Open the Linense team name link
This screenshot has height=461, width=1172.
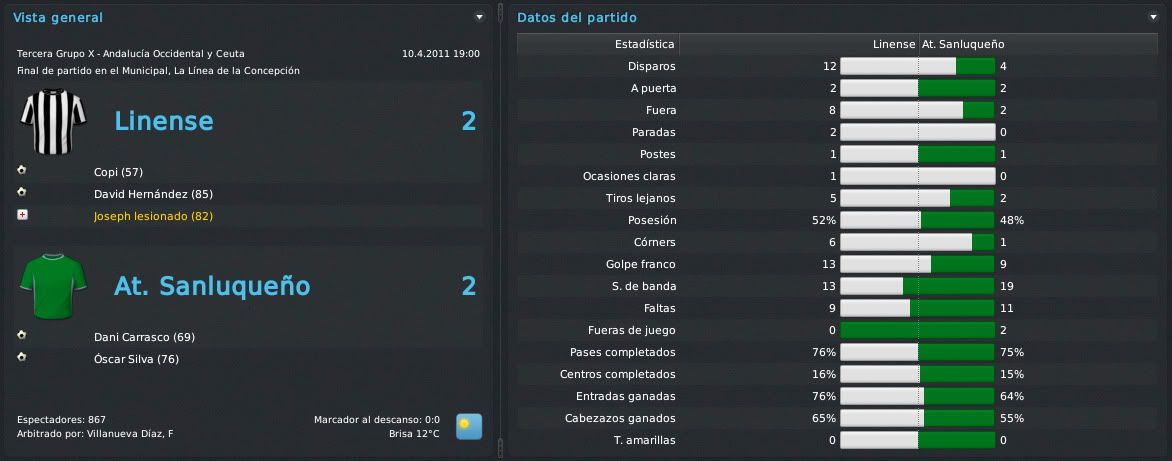tap(164, 121)
